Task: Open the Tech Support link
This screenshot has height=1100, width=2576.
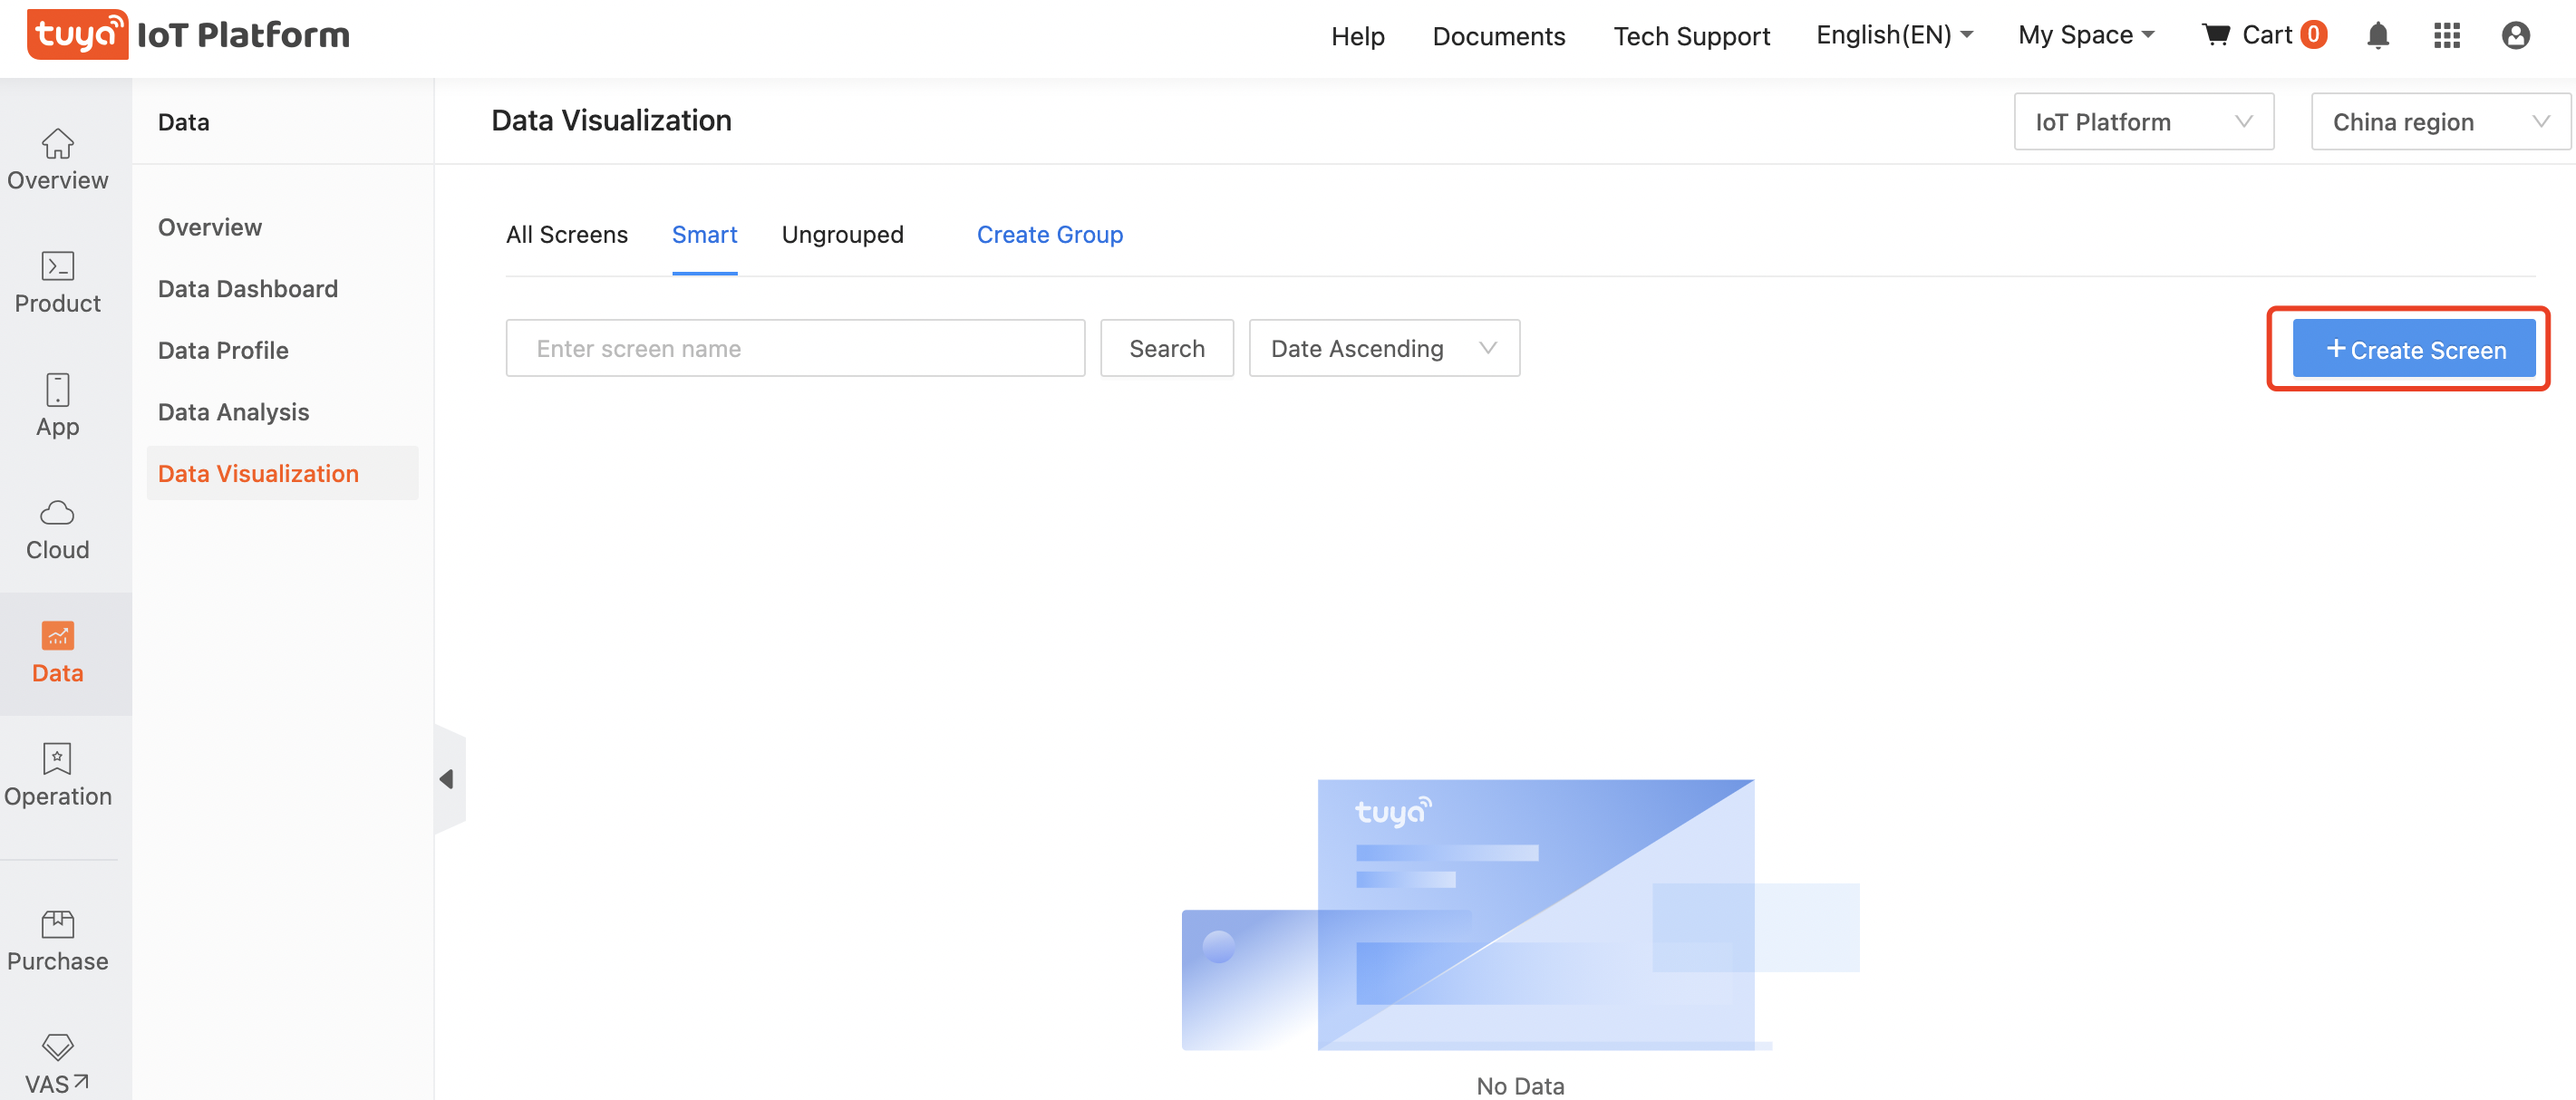Action: pos(1691,37)
